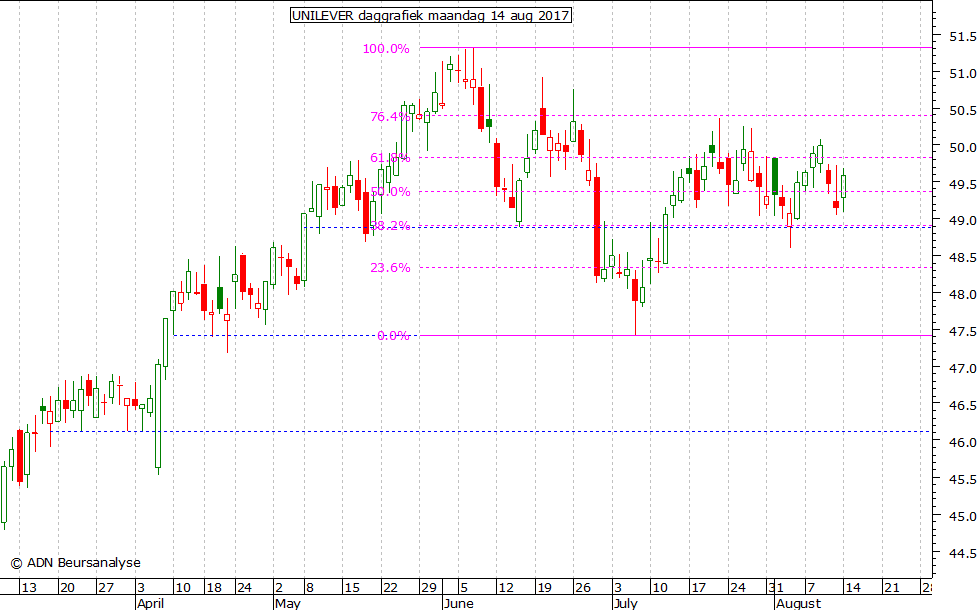
Task: Click the 100.0% Fibonacci level label
Action: [386, 49]
